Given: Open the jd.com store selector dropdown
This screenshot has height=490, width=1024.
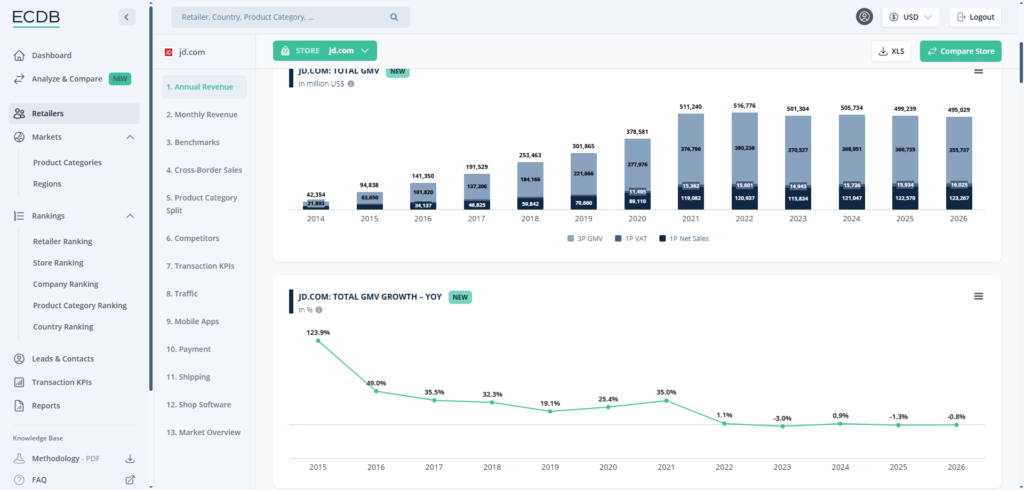Looking at the screenshot, I should (325, 51).
